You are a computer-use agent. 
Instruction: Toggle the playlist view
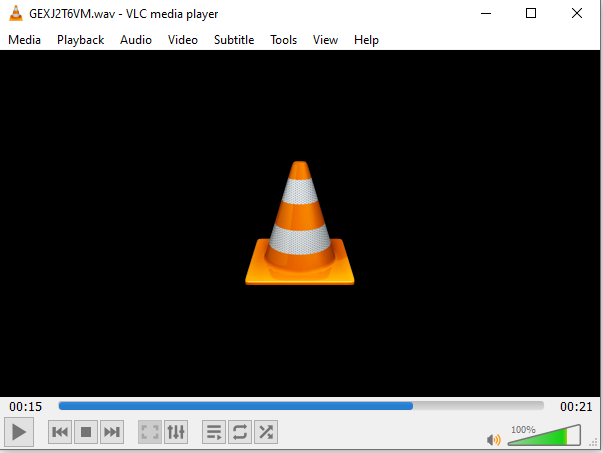pyautogui.click(x=214, y=432)
